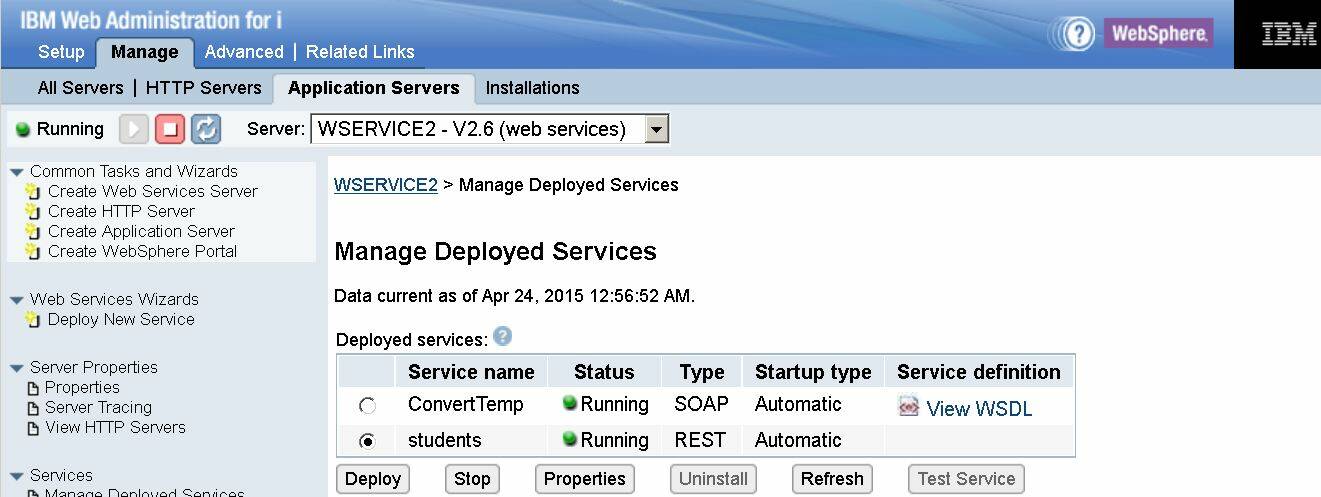This screenshot has width=1321, height=497.
Task: Open the View WSDL link
Action: tap(979, 409)
